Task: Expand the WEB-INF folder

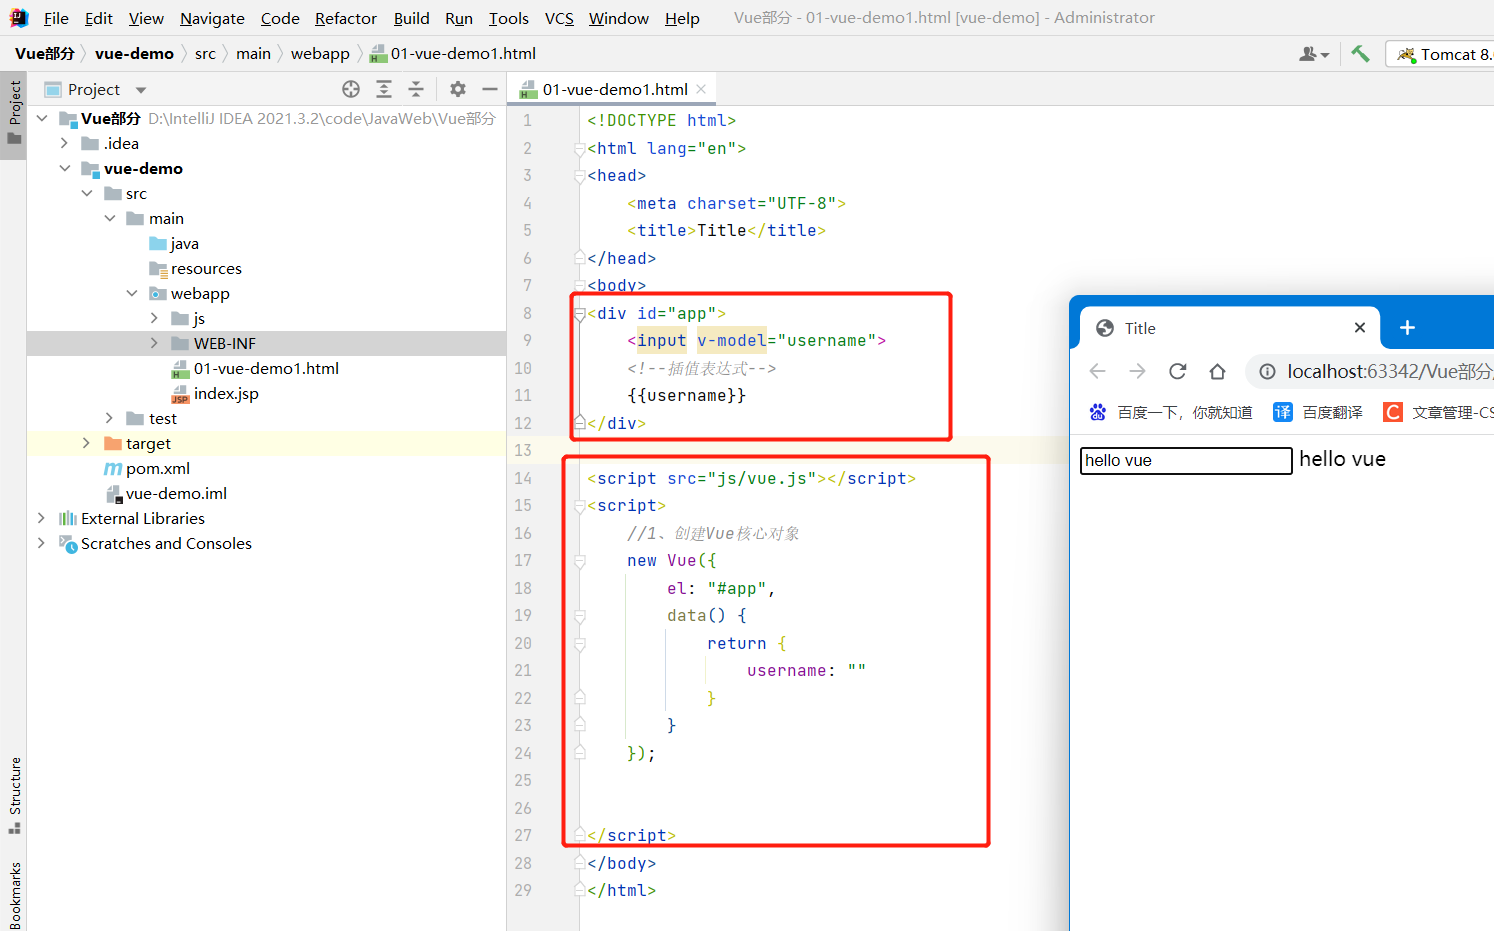Action: (x=154, y=343)
